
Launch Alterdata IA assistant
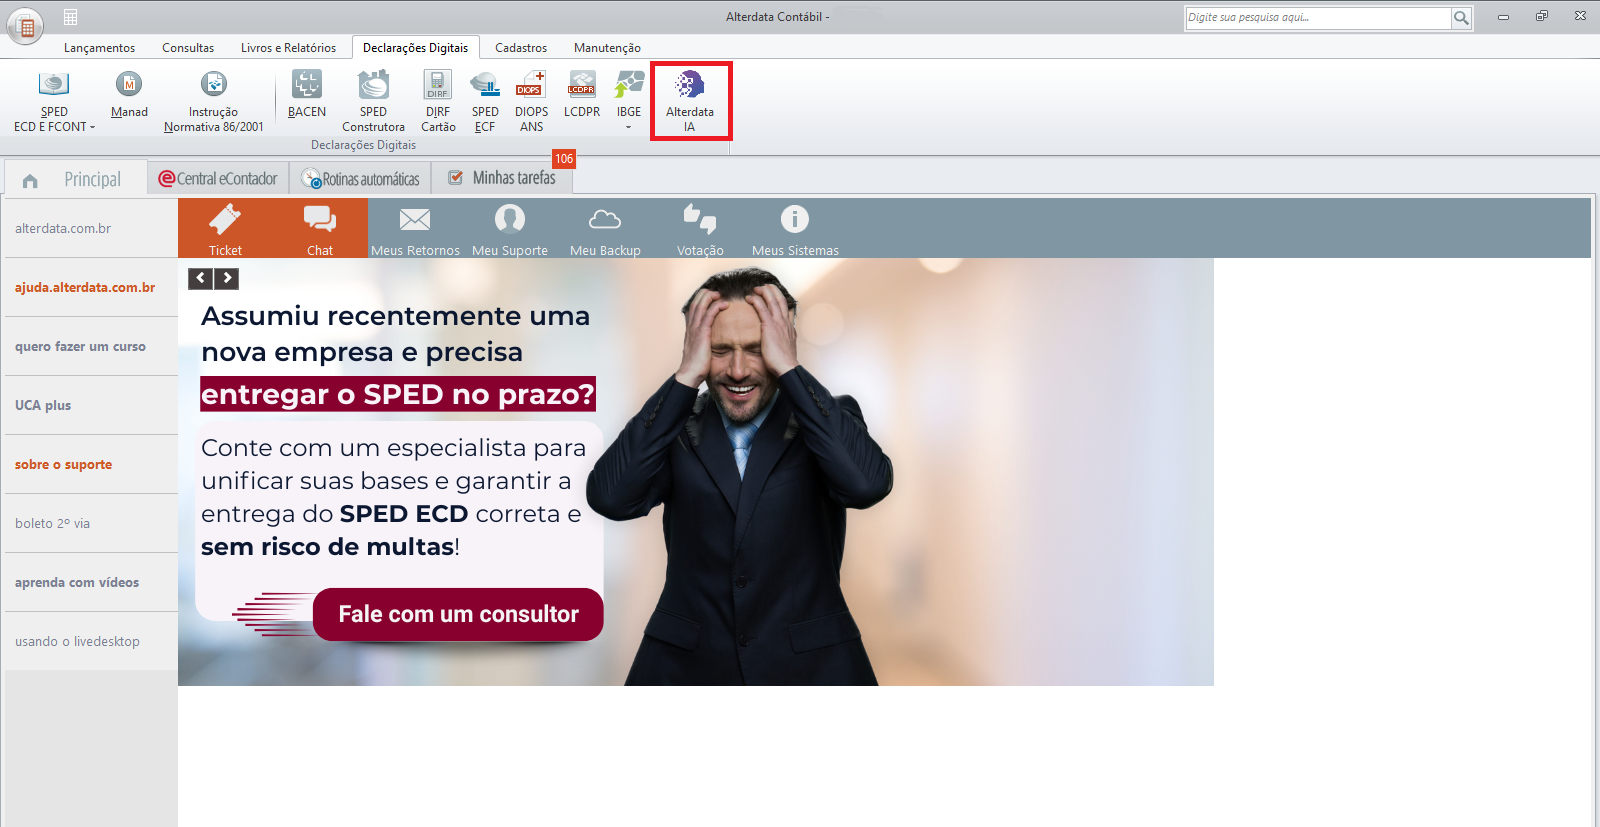coord(690,100)
